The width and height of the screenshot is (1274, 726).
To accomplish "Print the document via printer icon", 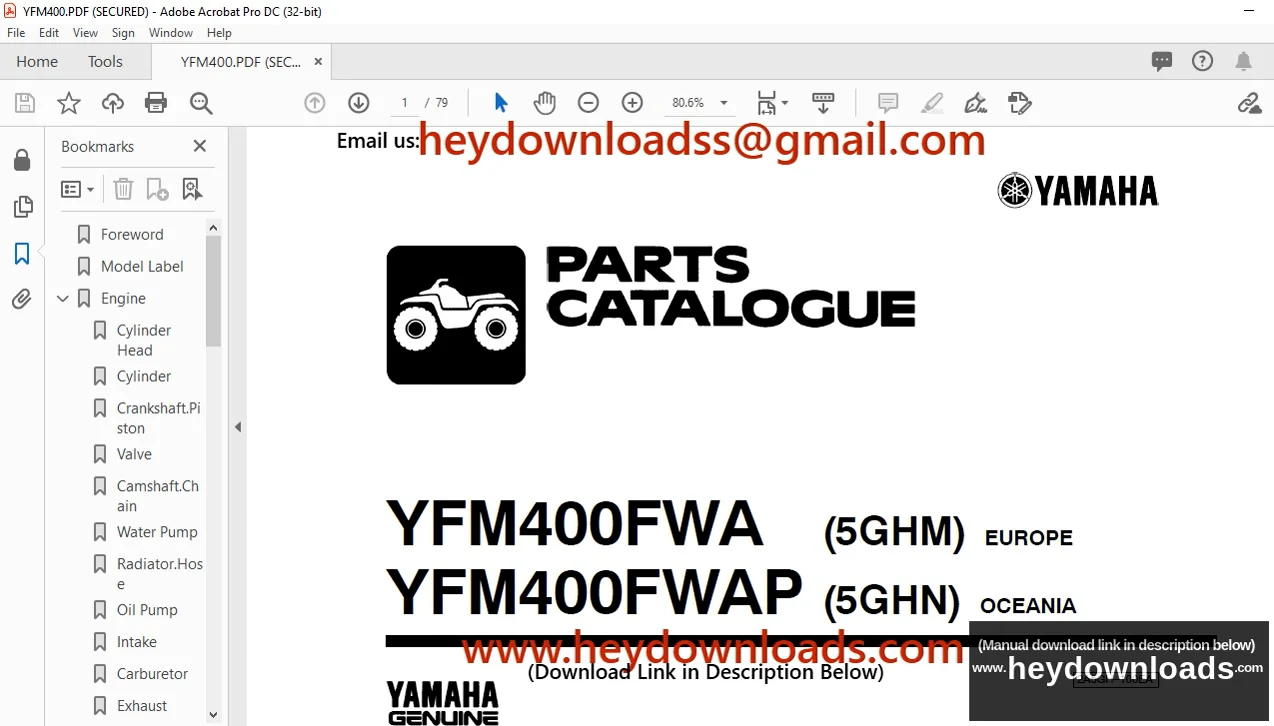I will [x=156, y=103].
